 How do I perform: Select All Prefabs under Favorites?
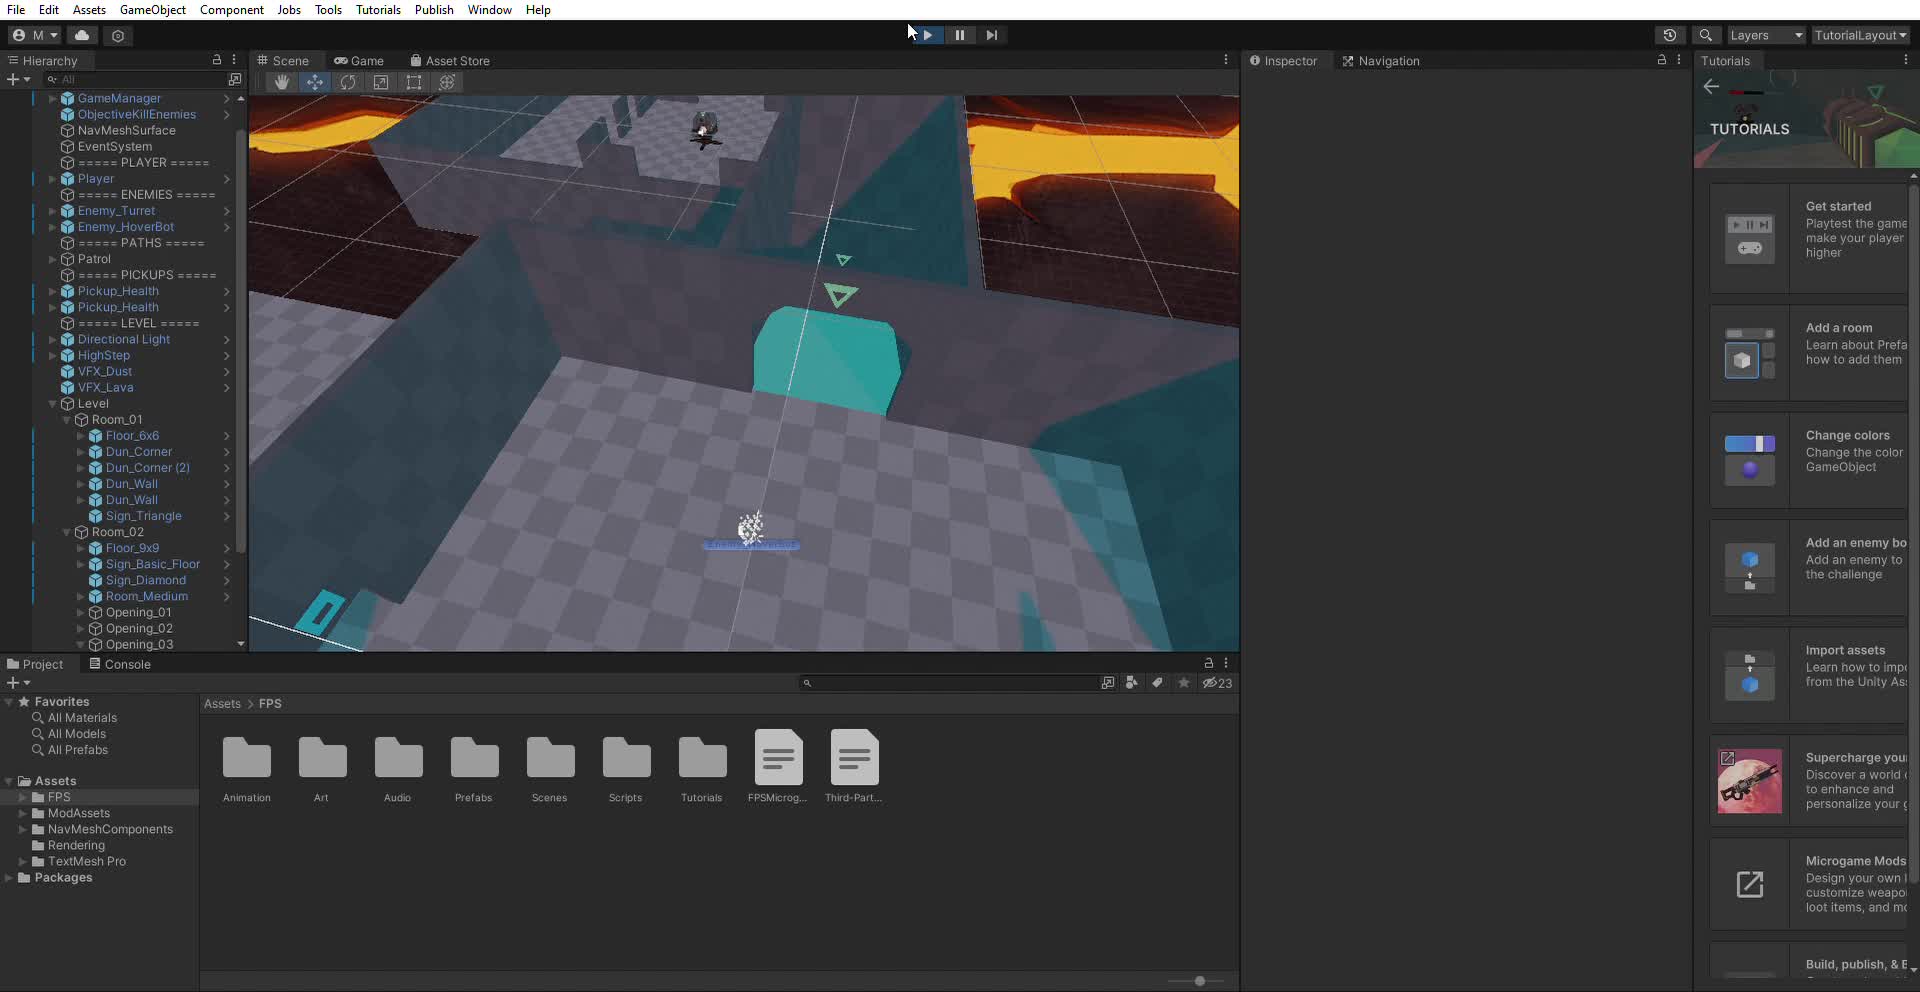click(78, 750)
